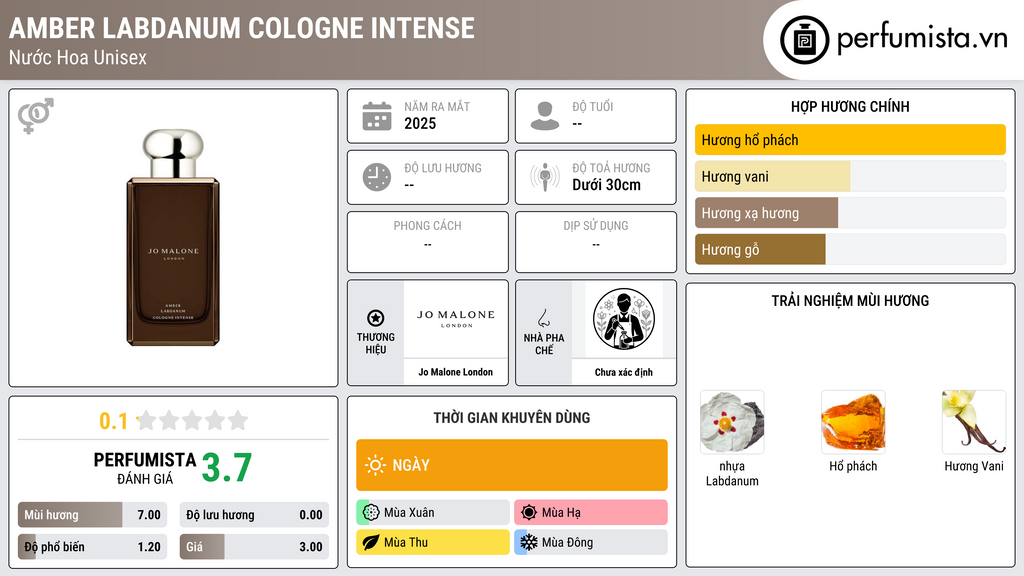Click the Giá 3.00 score bar

point(254,547)
